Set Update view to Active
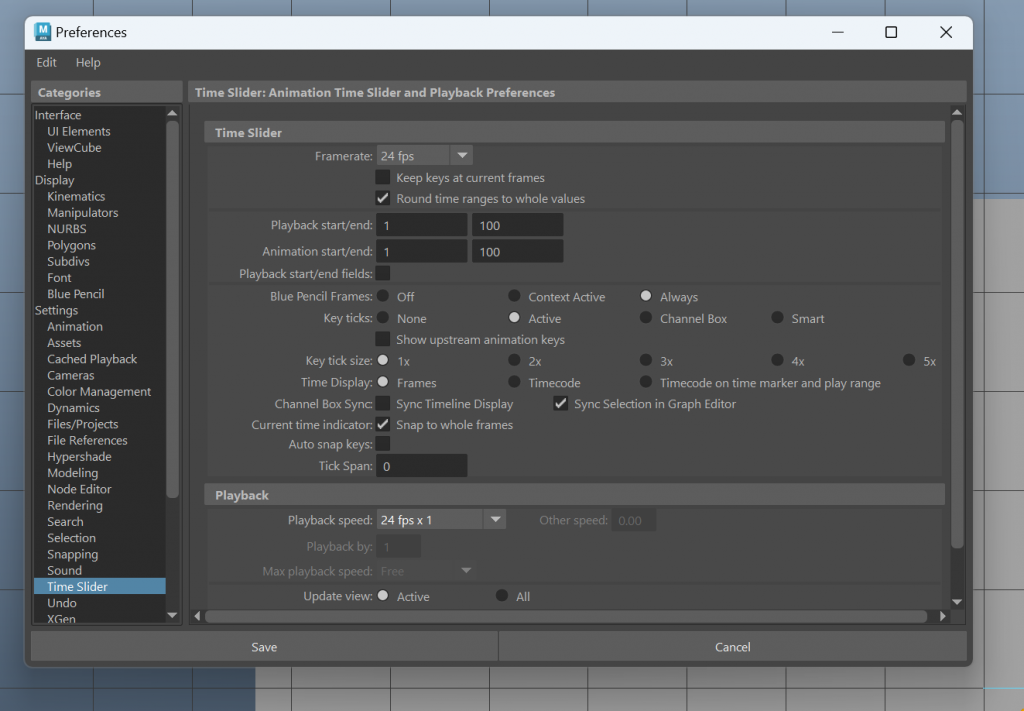1024x711 pixels. (x=383, y=596)
